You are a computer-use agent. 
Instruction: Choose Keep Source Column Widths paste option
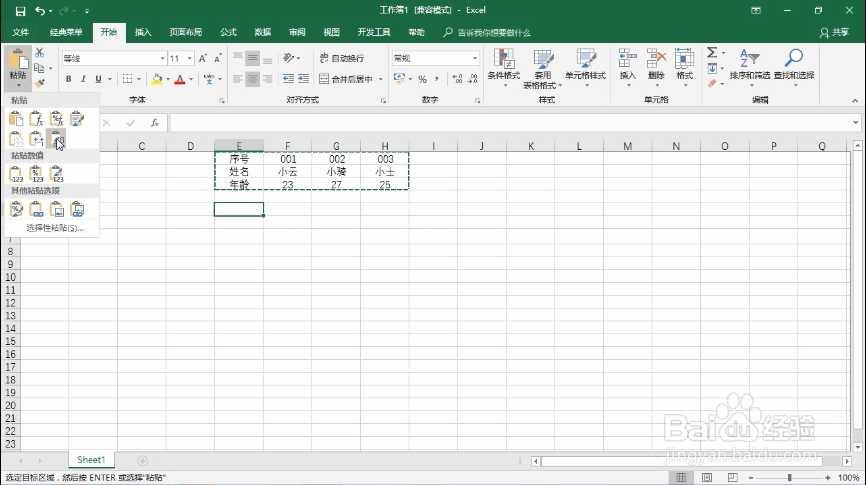(x=36, y=139)
